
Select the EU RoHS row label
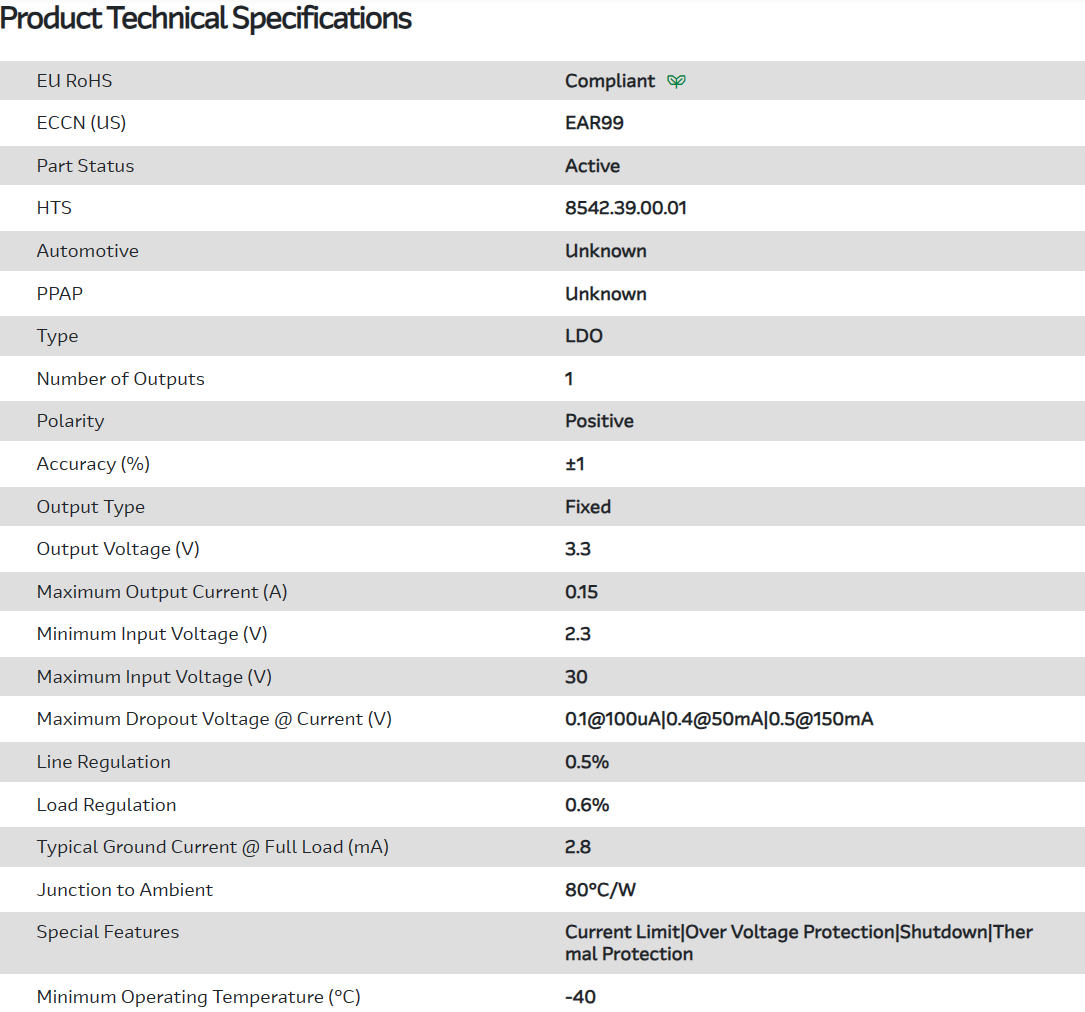point(75,81)
